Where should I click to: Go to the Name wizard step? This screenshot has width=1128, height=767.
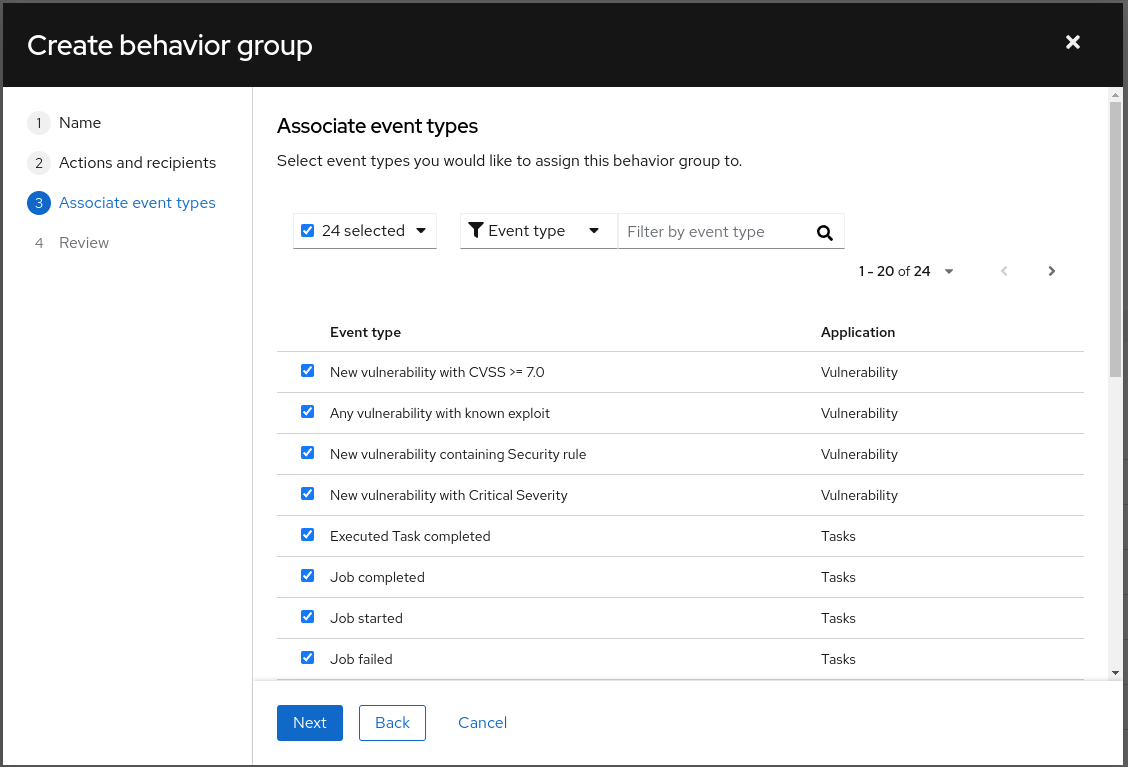point(80,123)
